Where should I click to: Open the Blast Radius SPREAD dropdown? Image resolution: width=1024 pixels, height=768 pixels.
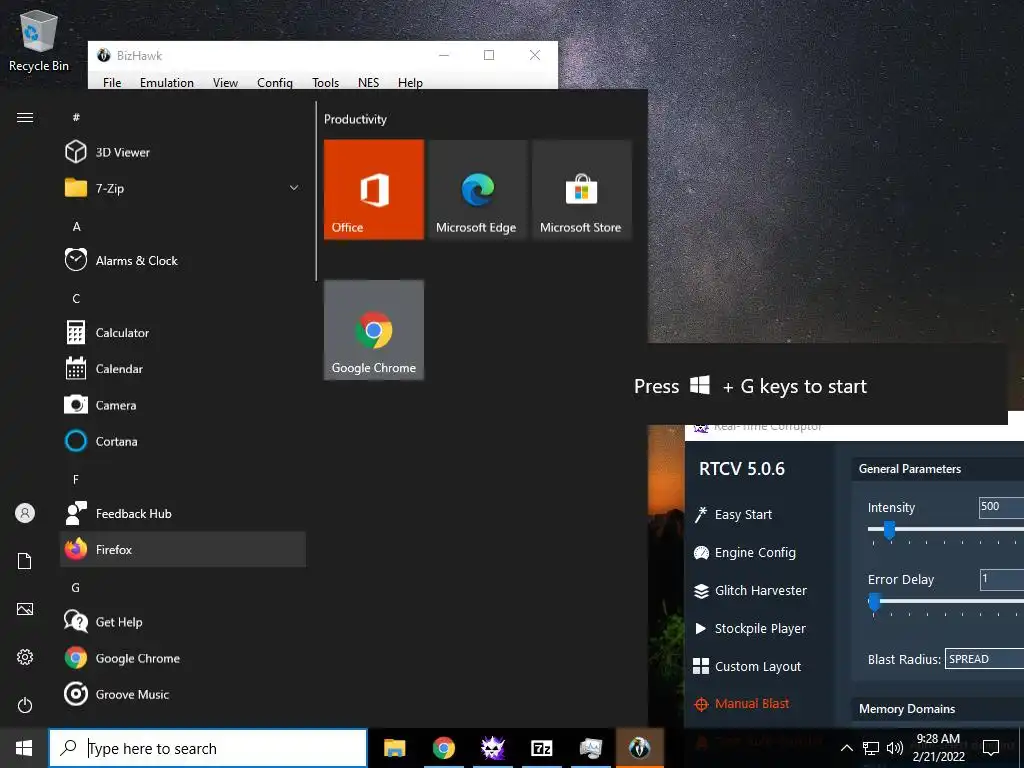tap(984, 659)
